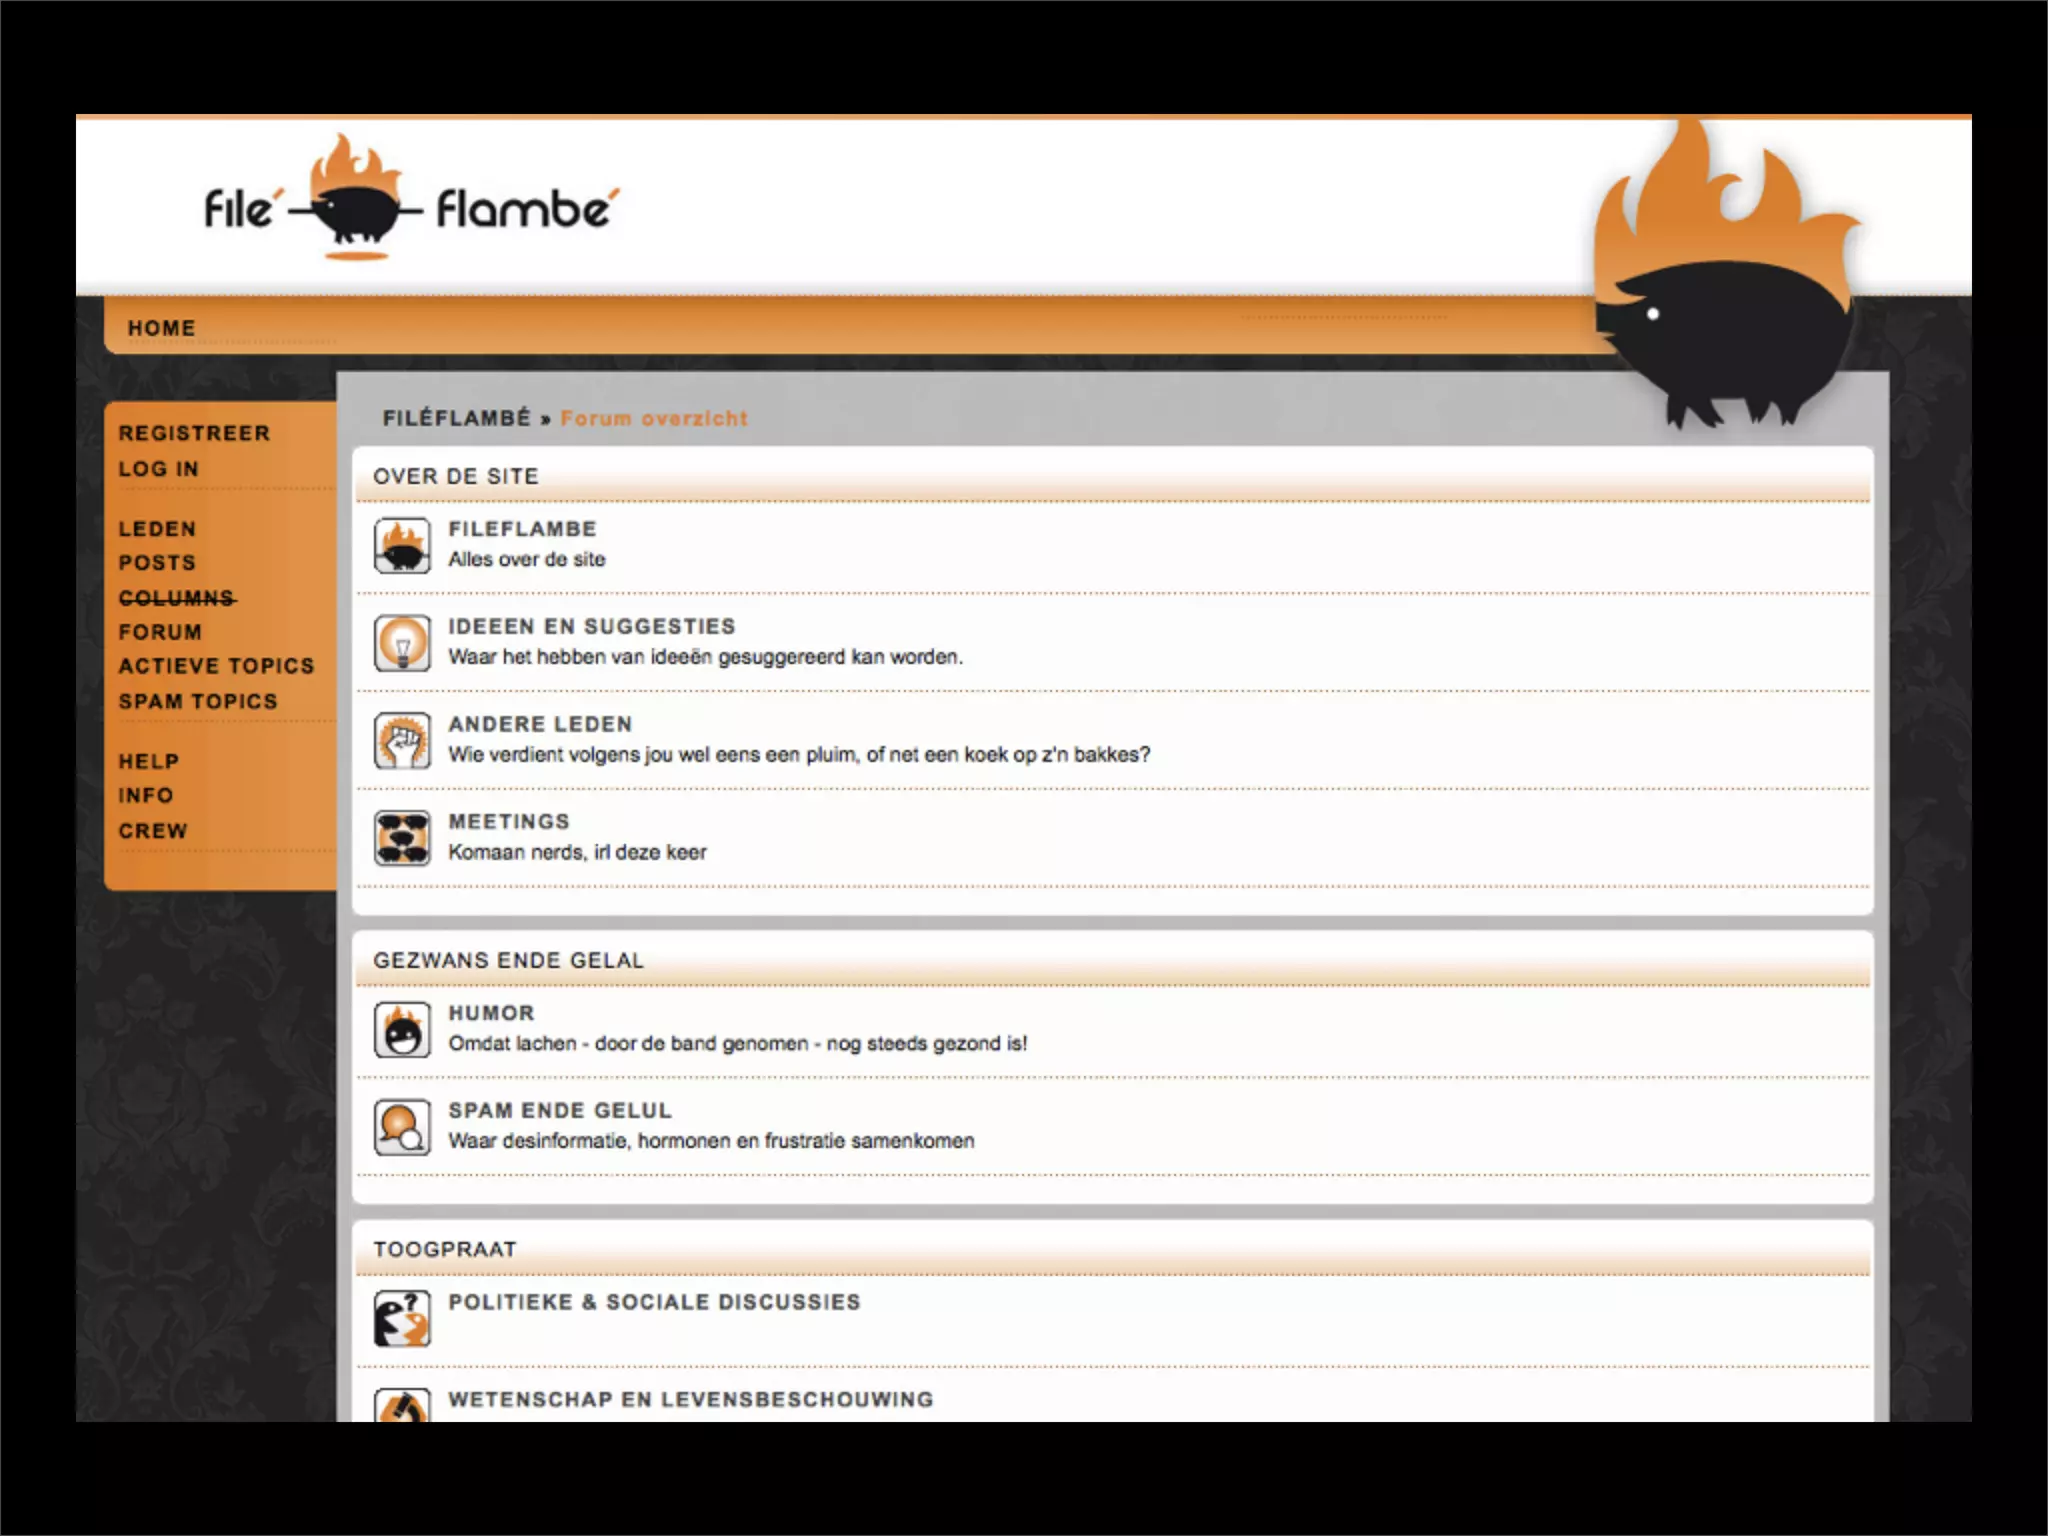Click the Humor forum face icon
The height and width of the screenshot is (1536, 2048).
point(402,1029)
